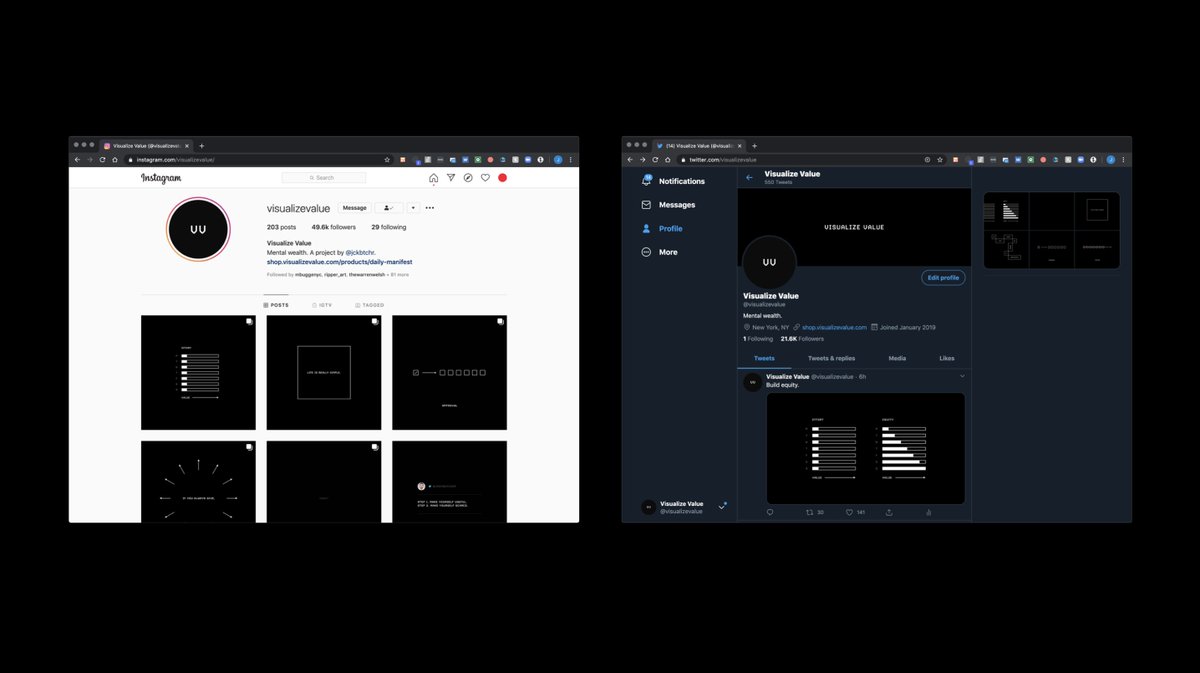Open the 21.6K Followers list on Twitter
Viewport: 1200px width, 673px height.
[x=804, y=339]
